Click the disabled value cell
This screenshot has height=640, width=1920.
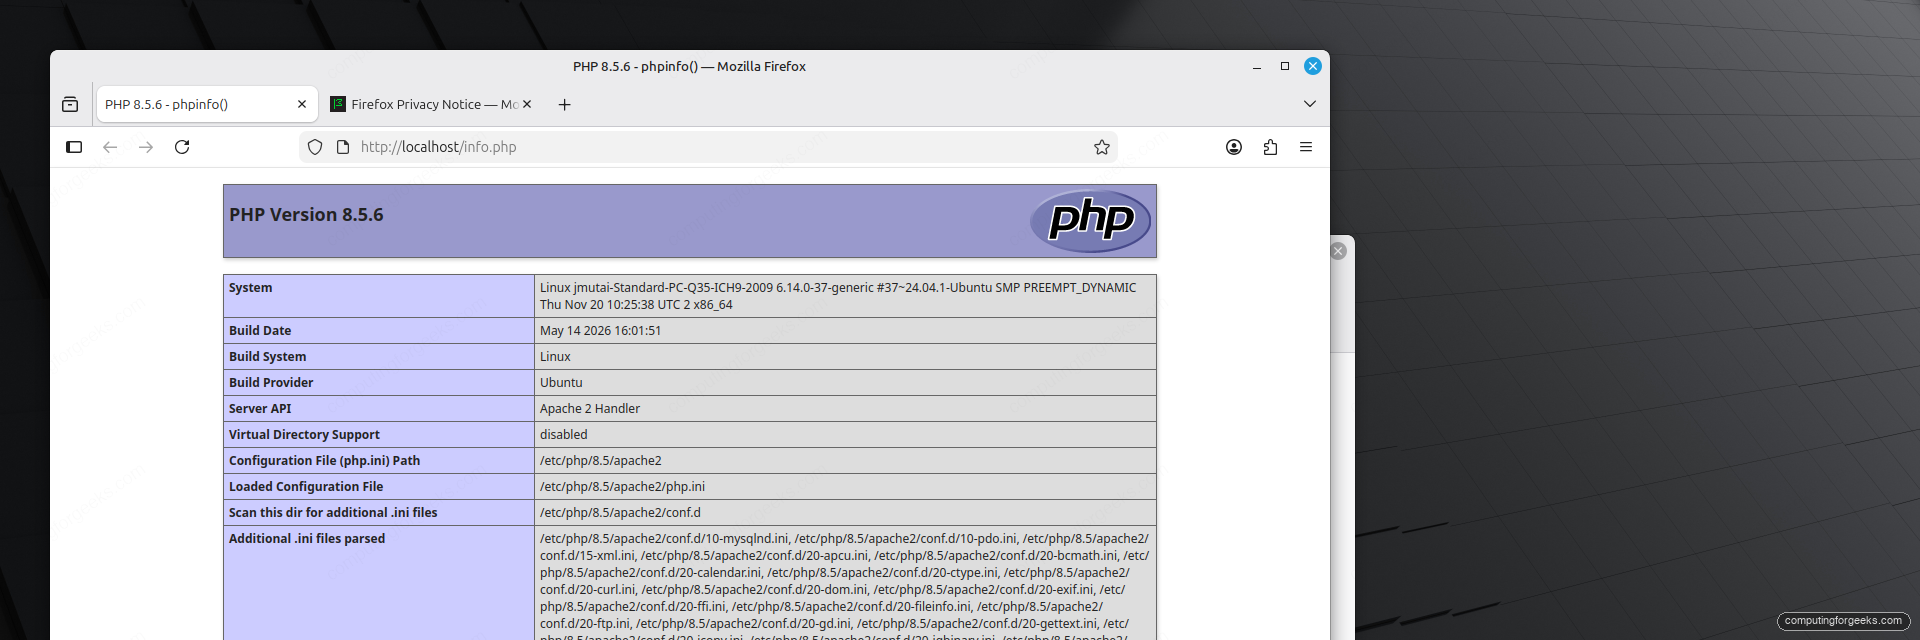(x=845, y=435)
